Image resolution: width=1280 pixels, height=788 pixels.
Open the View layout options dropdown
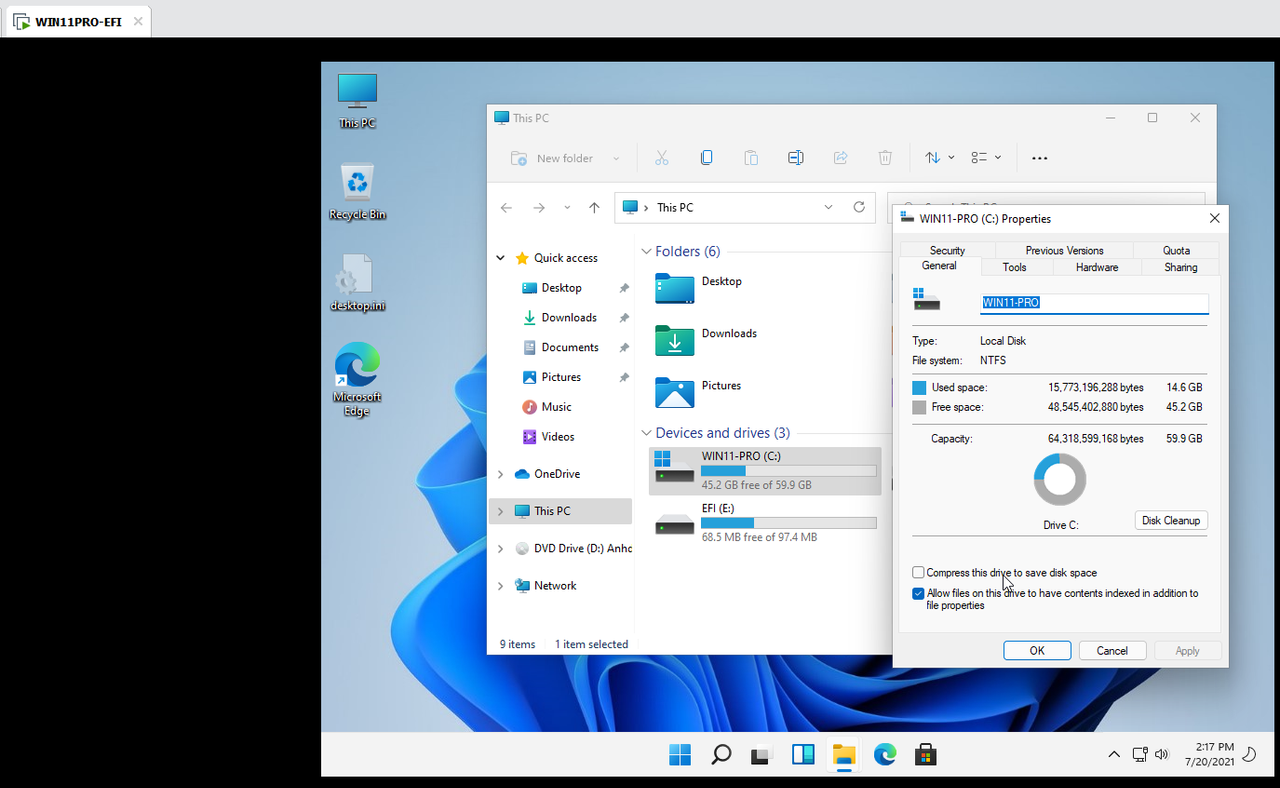(986, 158)
